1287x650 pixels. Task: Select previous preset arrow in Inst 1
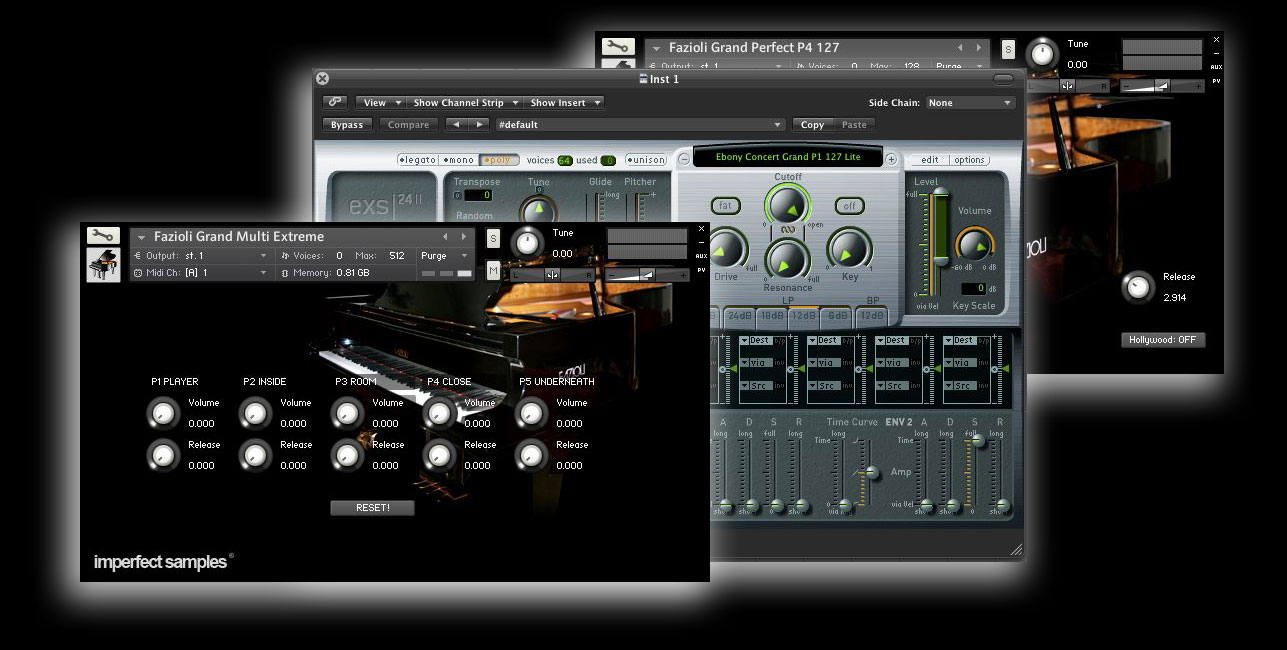point(456,125)
